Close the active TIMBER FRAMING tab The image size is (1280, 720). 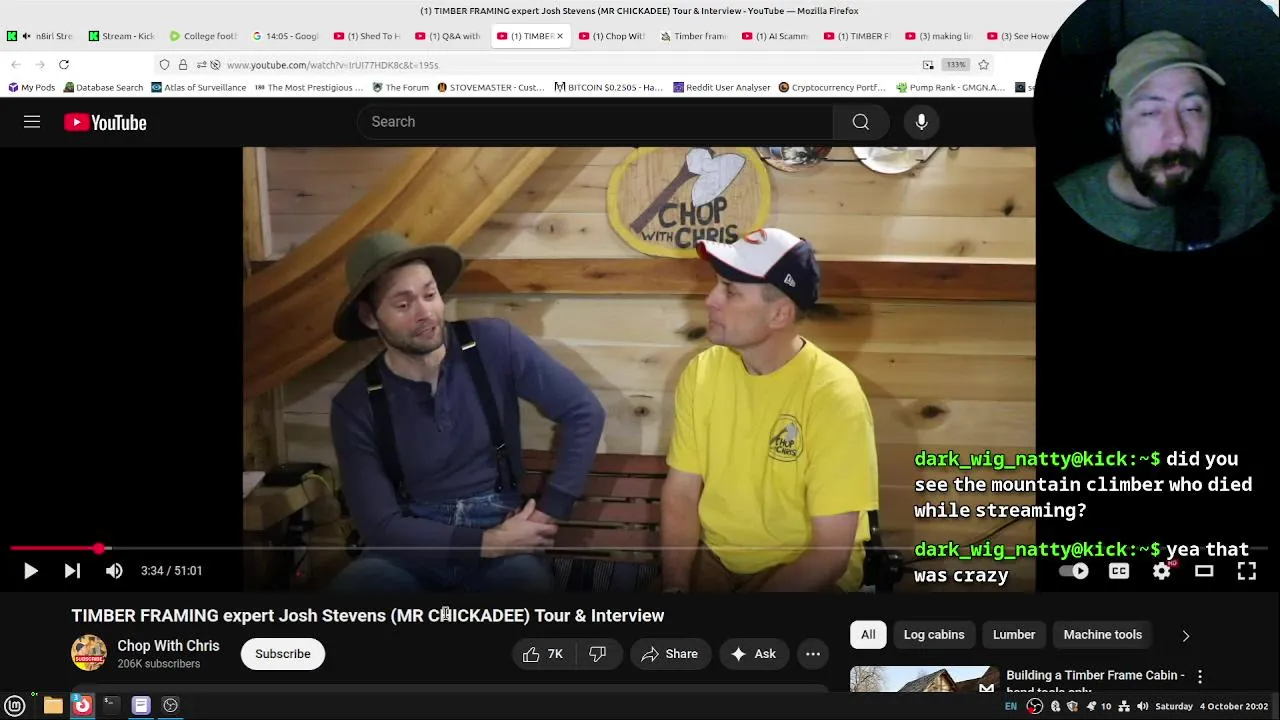[x=559, y=36]
